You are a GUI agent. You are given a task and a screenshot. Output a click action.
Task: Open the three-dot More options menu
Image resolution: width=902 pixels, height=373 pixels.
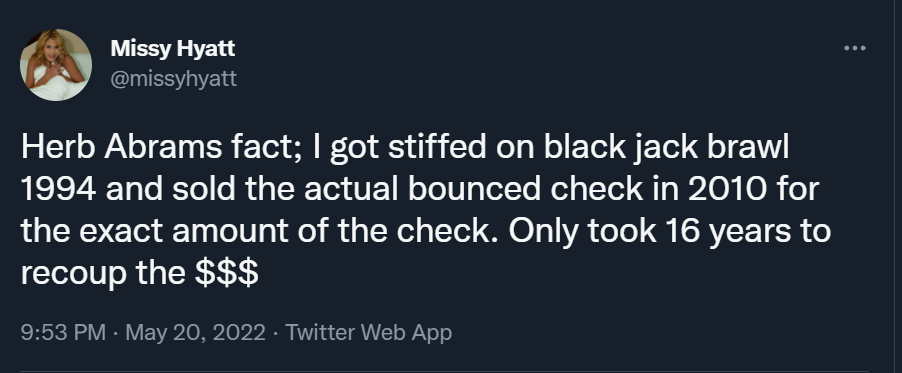click(x=854, y=48)
